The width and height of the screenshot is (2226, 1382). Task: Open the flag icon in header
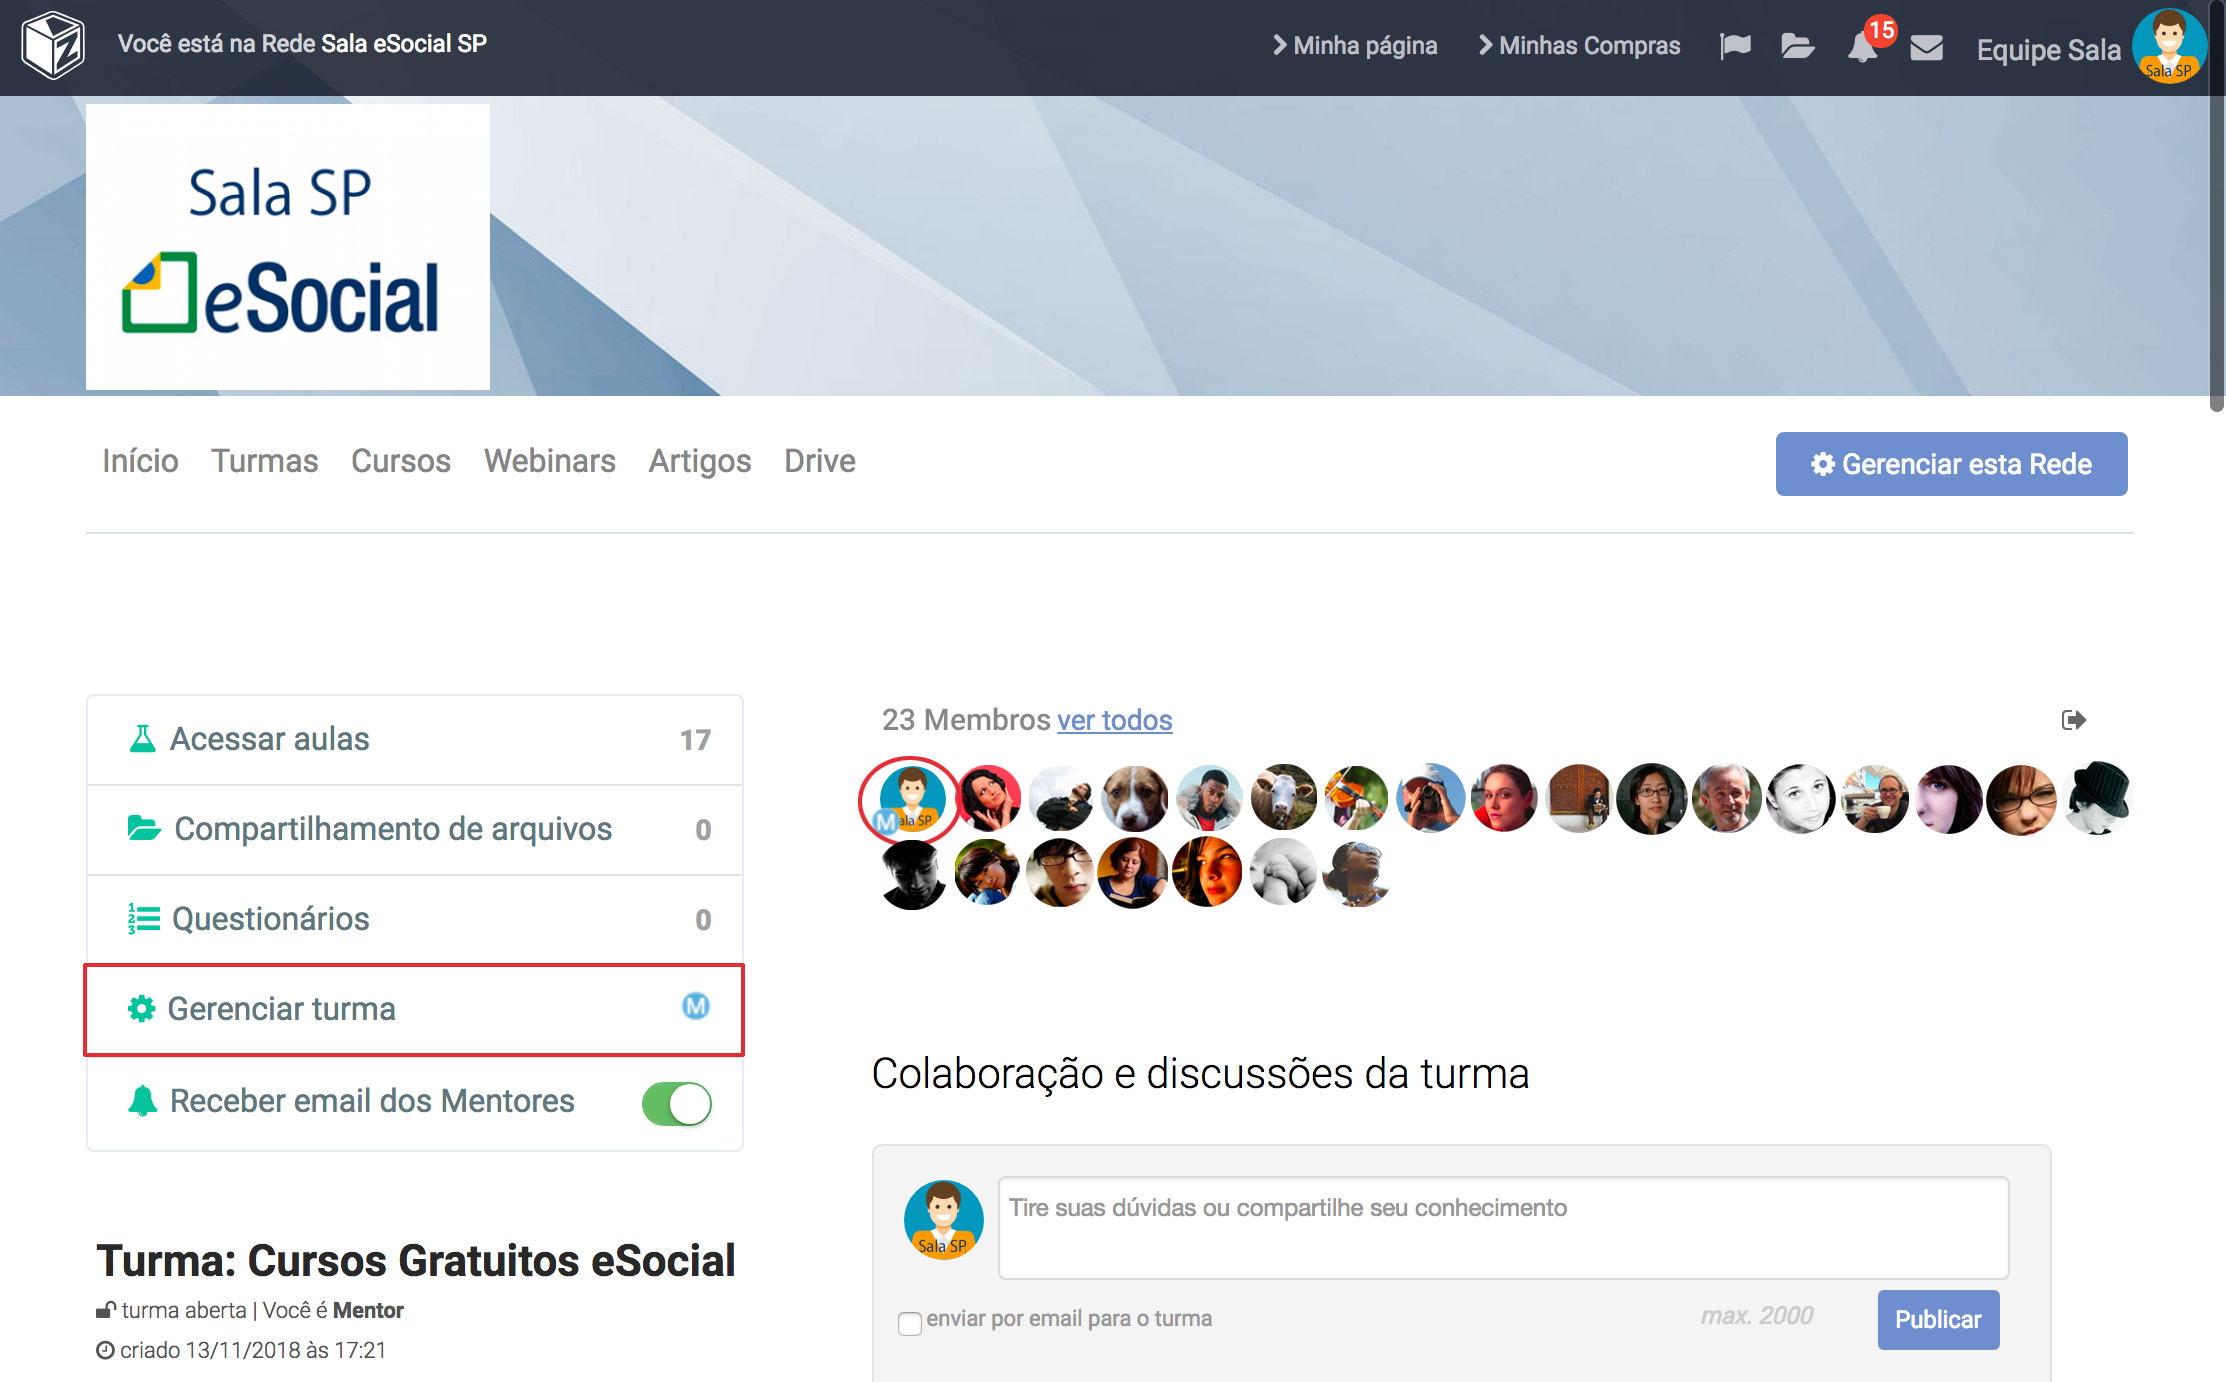coord(1735,46)
